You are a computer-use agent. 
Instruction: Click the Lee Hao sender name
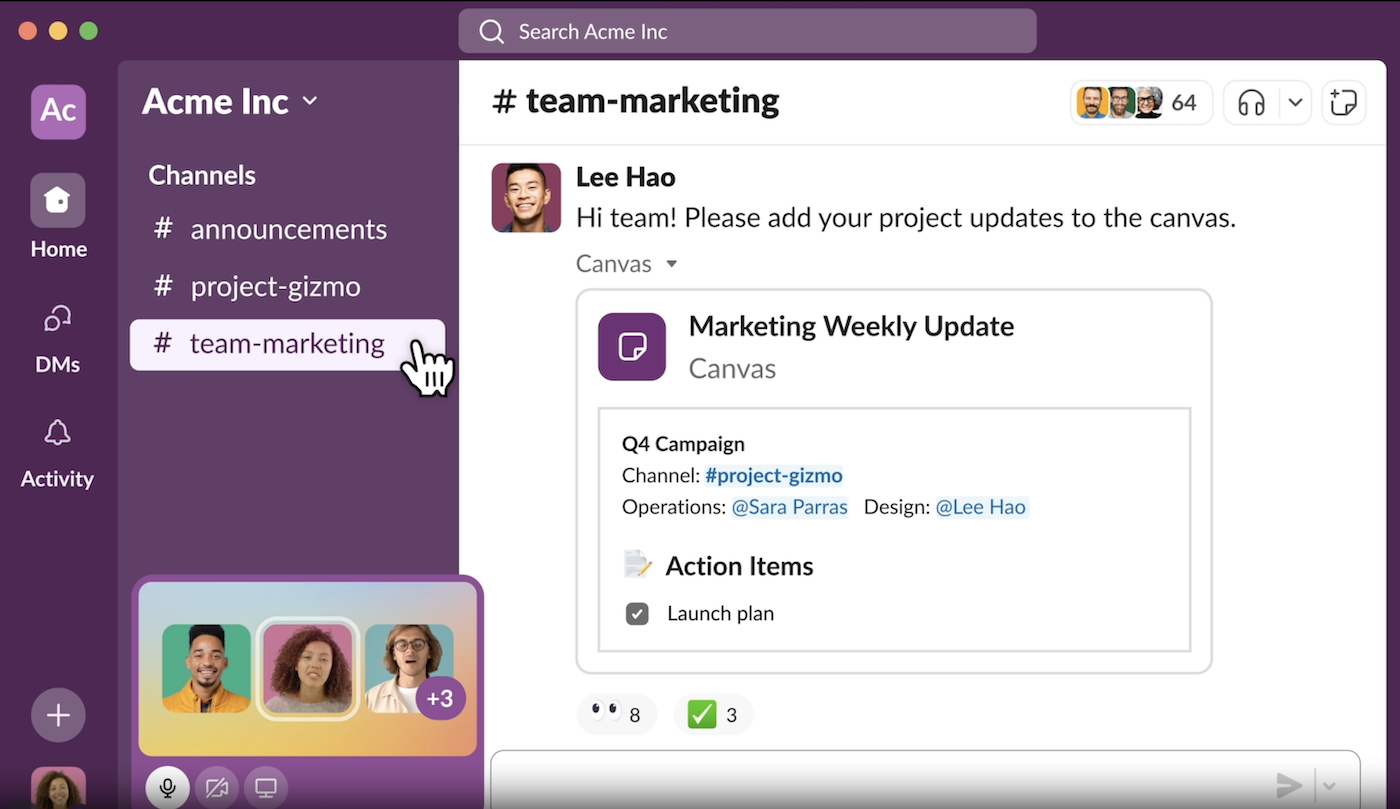tap(626, 177)
